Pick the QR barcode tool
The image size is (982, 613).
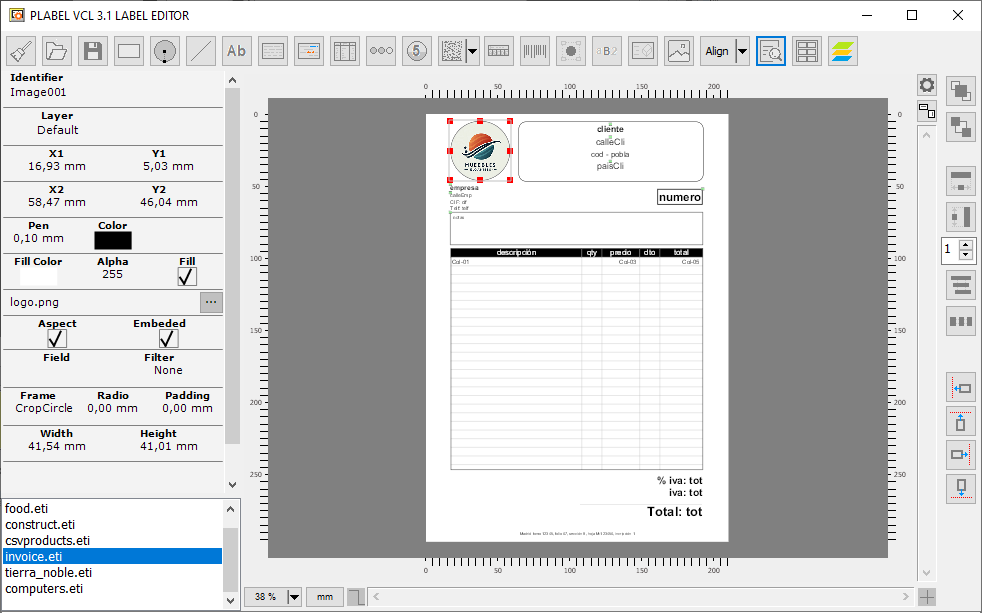pos(450,51)
